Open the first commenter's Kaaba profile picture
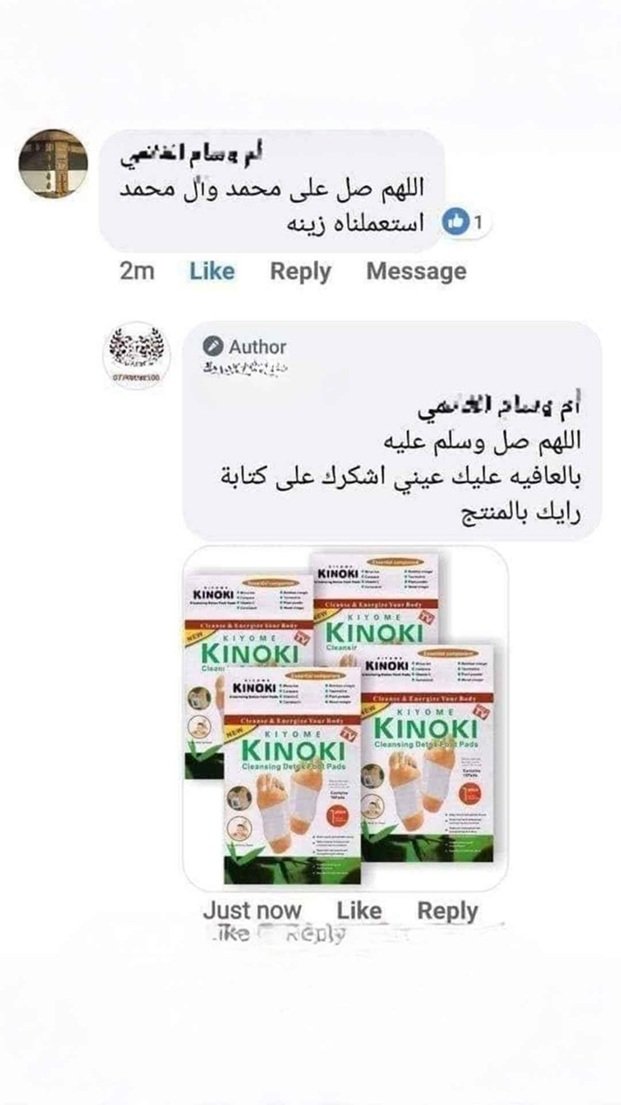The width and height of the screenshot is (621, 1105). click(53, 163)
